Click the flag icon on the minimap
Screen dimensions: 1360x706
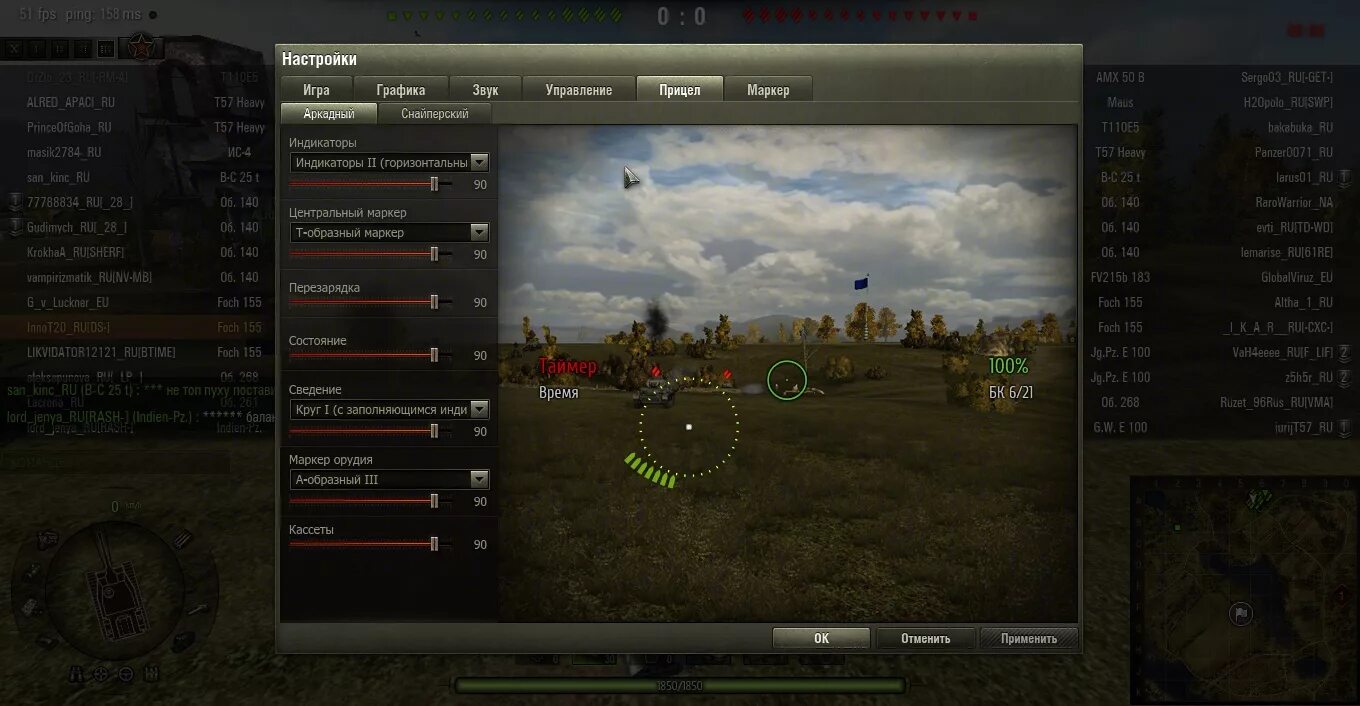1241,614
